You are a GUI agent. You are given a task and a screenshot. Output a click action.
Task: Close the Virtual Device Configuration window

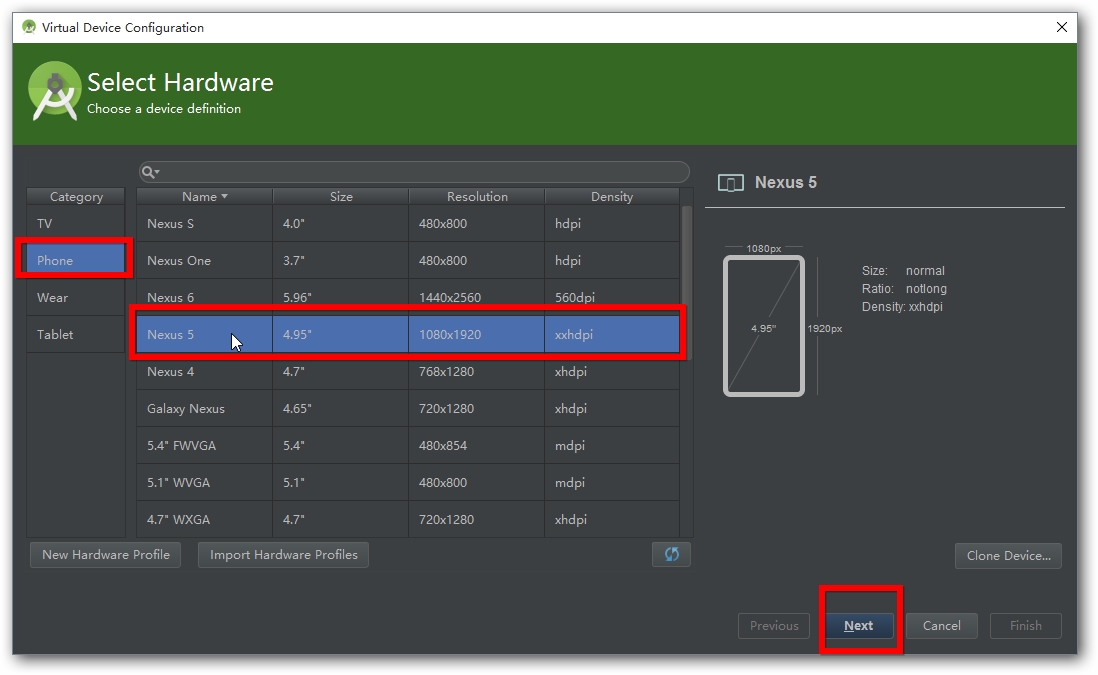(1062, 27)
